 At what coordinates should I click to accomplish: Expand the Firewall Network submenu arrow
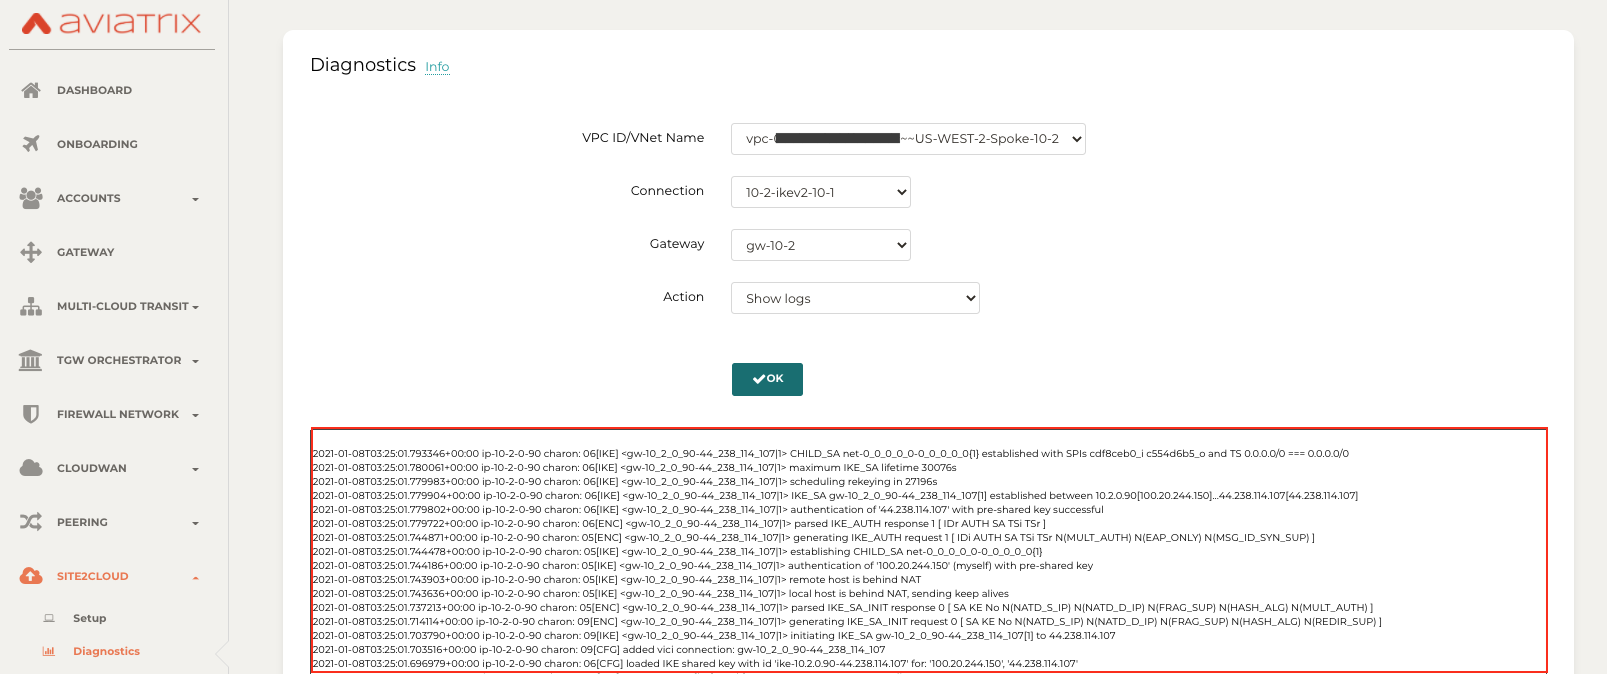click(195, 415)
